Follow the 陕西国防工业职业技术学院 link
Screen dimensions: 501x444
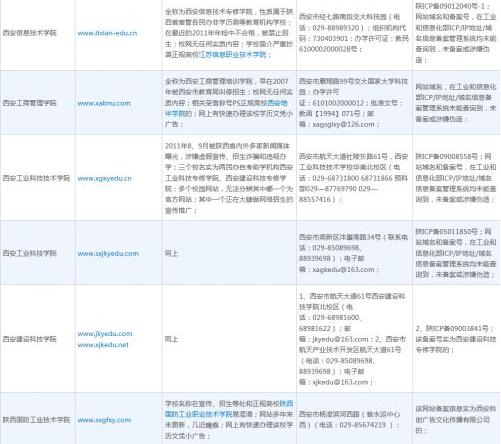(x=229, y=409)
